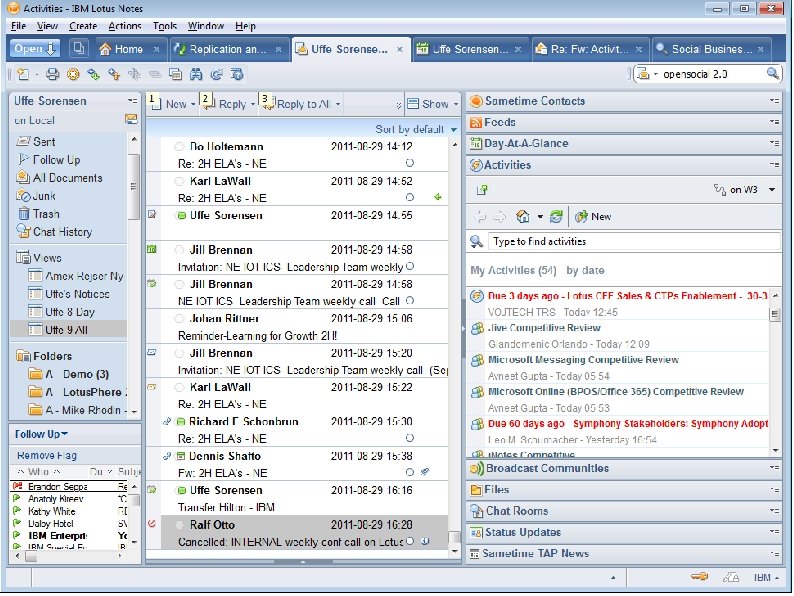Open the Create menu
Screen dimensions: 794x596
tap(83, 26)
